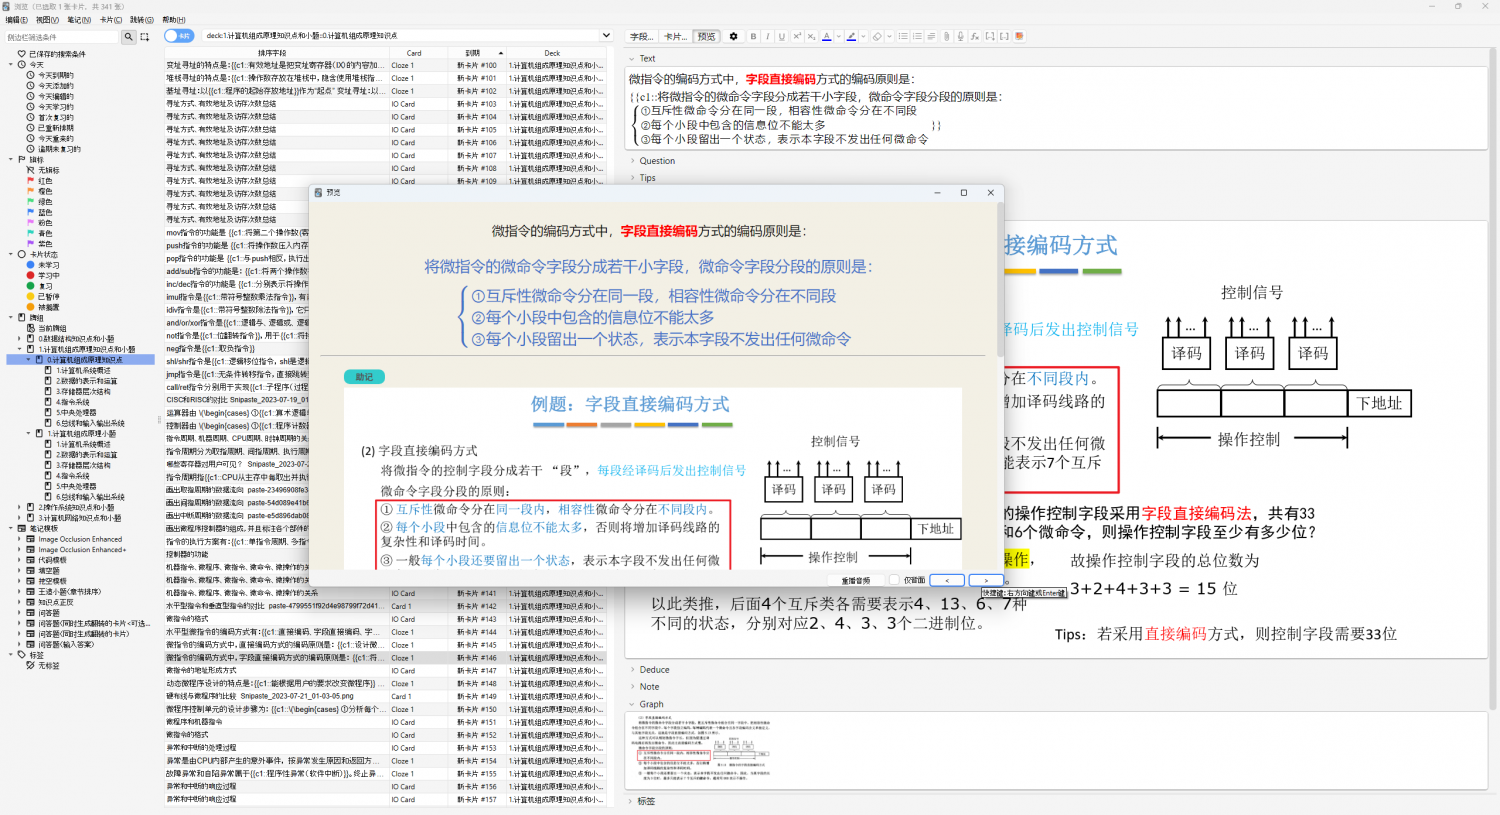This screenshot has width=1500, height=815.
Task: Apply text color with the A icon
Action: pyautogui.click(x=826, y=36)
